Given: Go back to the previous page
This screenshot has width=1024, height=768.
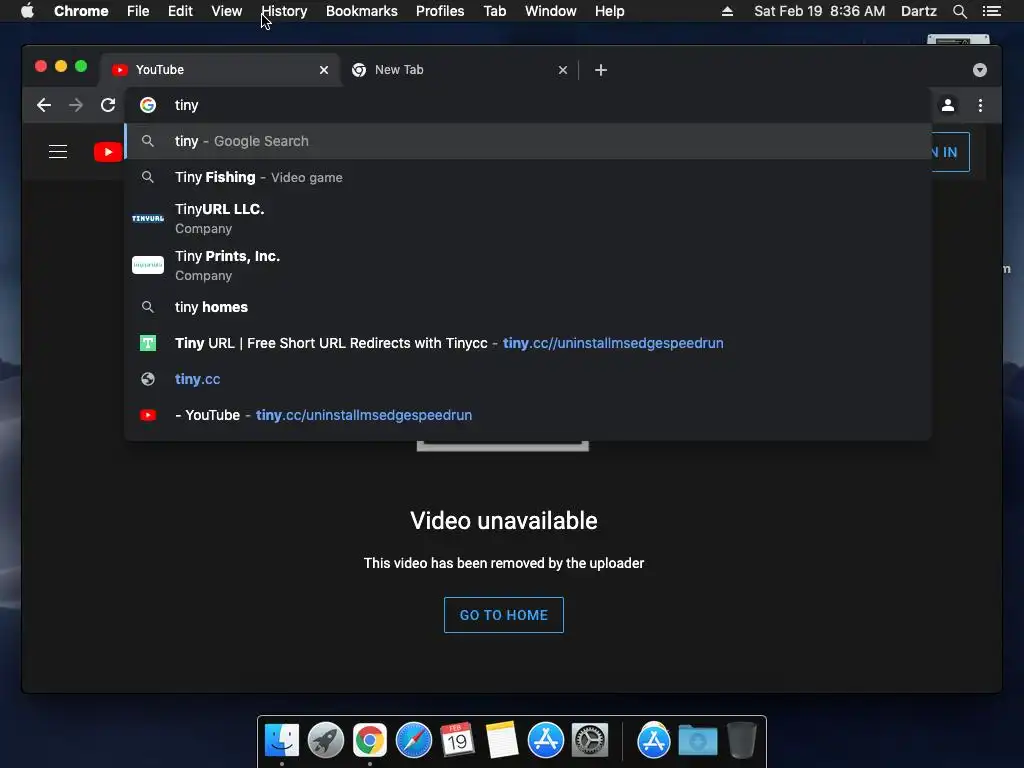Looking at the screenshot, I should tap(44, 105).
